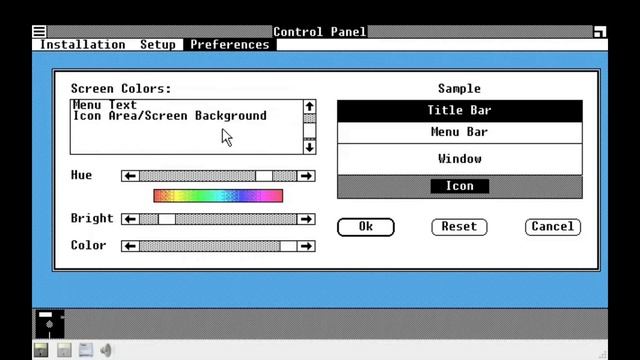Click the first floppy drive icon in the emulator bar
This screenshot has width=640, height=360.
point(41,350)
